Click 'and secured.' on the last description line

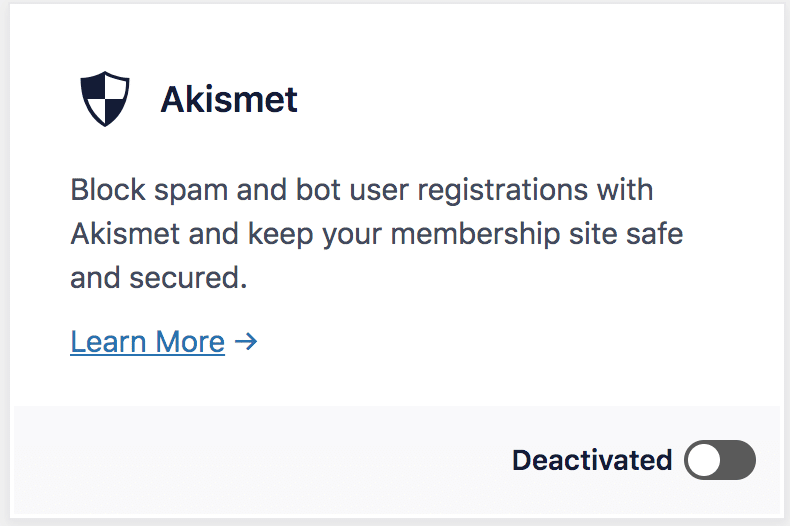[x=159, y=278]
